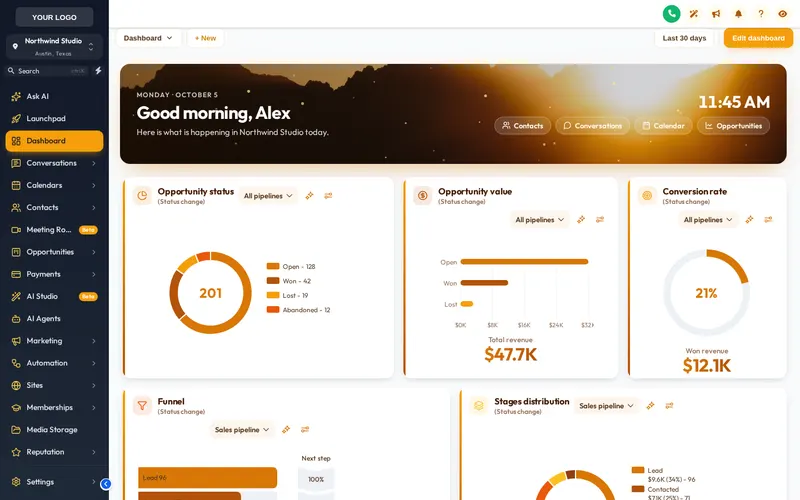Open All pipelines dropdown in Conversion rate
This screenshot has height=500, width=800.
[x=708, y=219]
